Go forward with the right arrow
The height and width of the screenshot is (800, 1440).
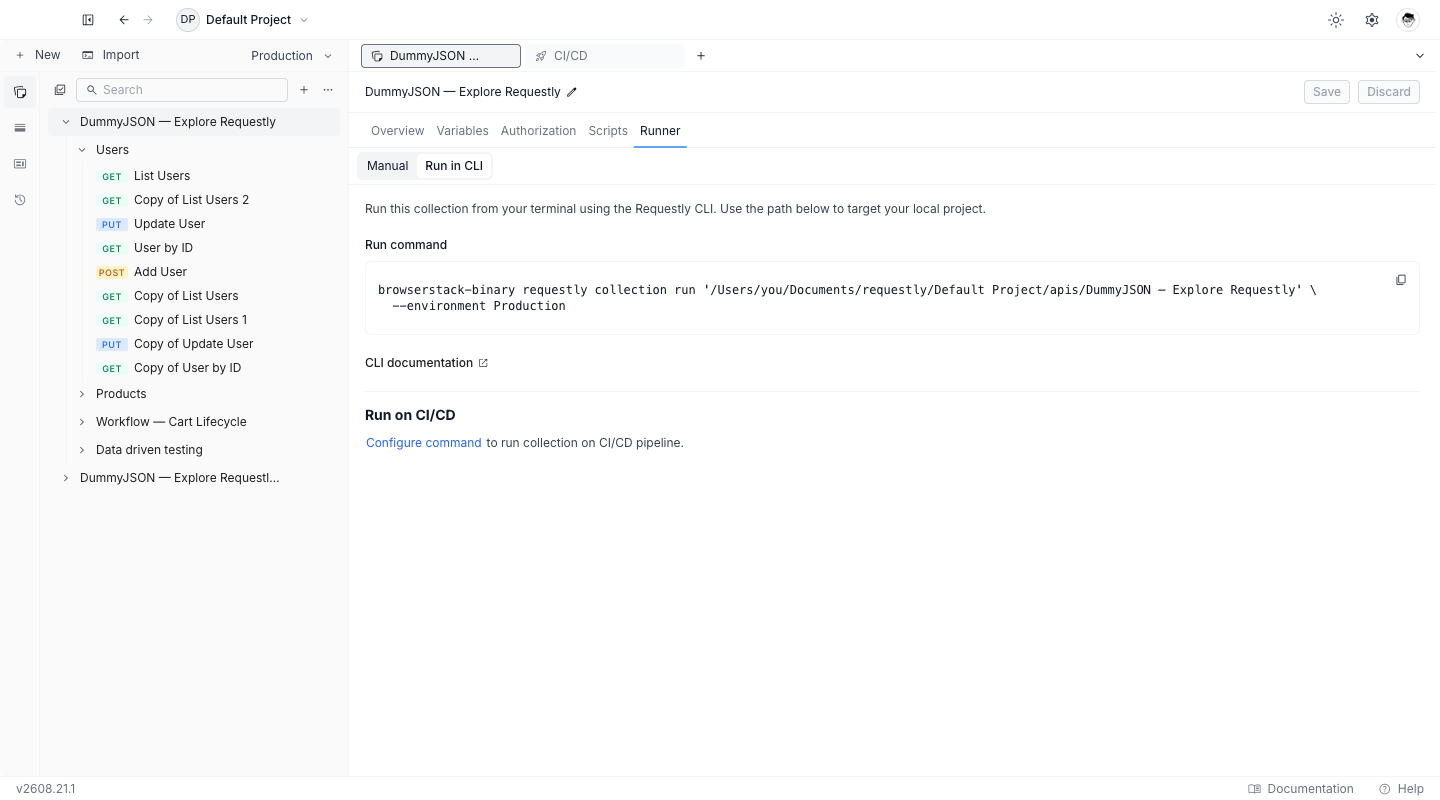[x=148, y=20]
